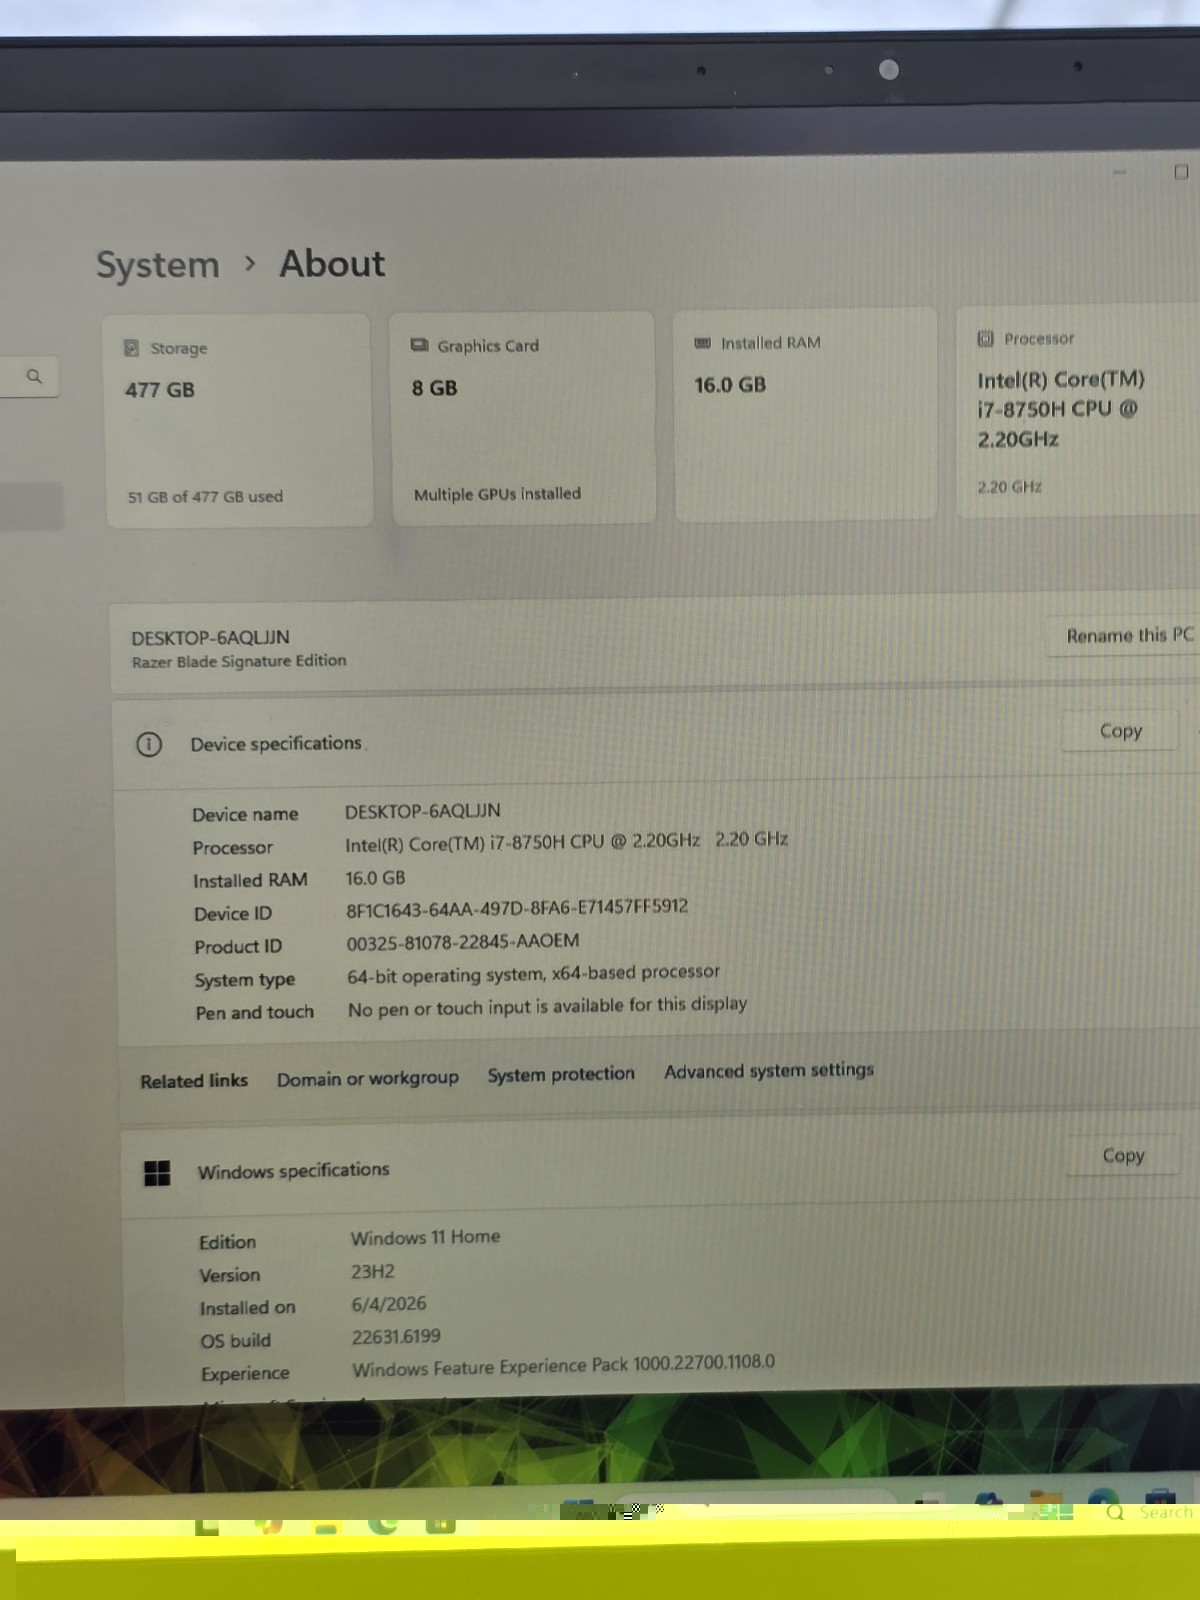The height and width of the screenshot is (1600, 1200).
Task: Copy the Device specifications
Action: click(x=1121, y=731)
